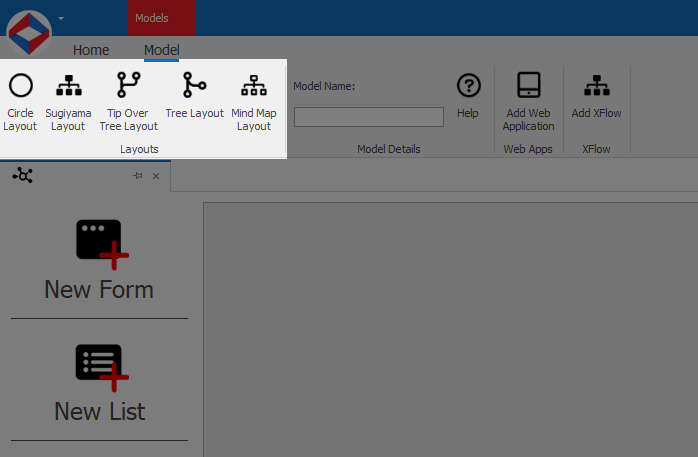Image resolution: width=698 pixels, height=457 pixels.
Task: Click the Layouts group label
Action: [x=139, y=149]
